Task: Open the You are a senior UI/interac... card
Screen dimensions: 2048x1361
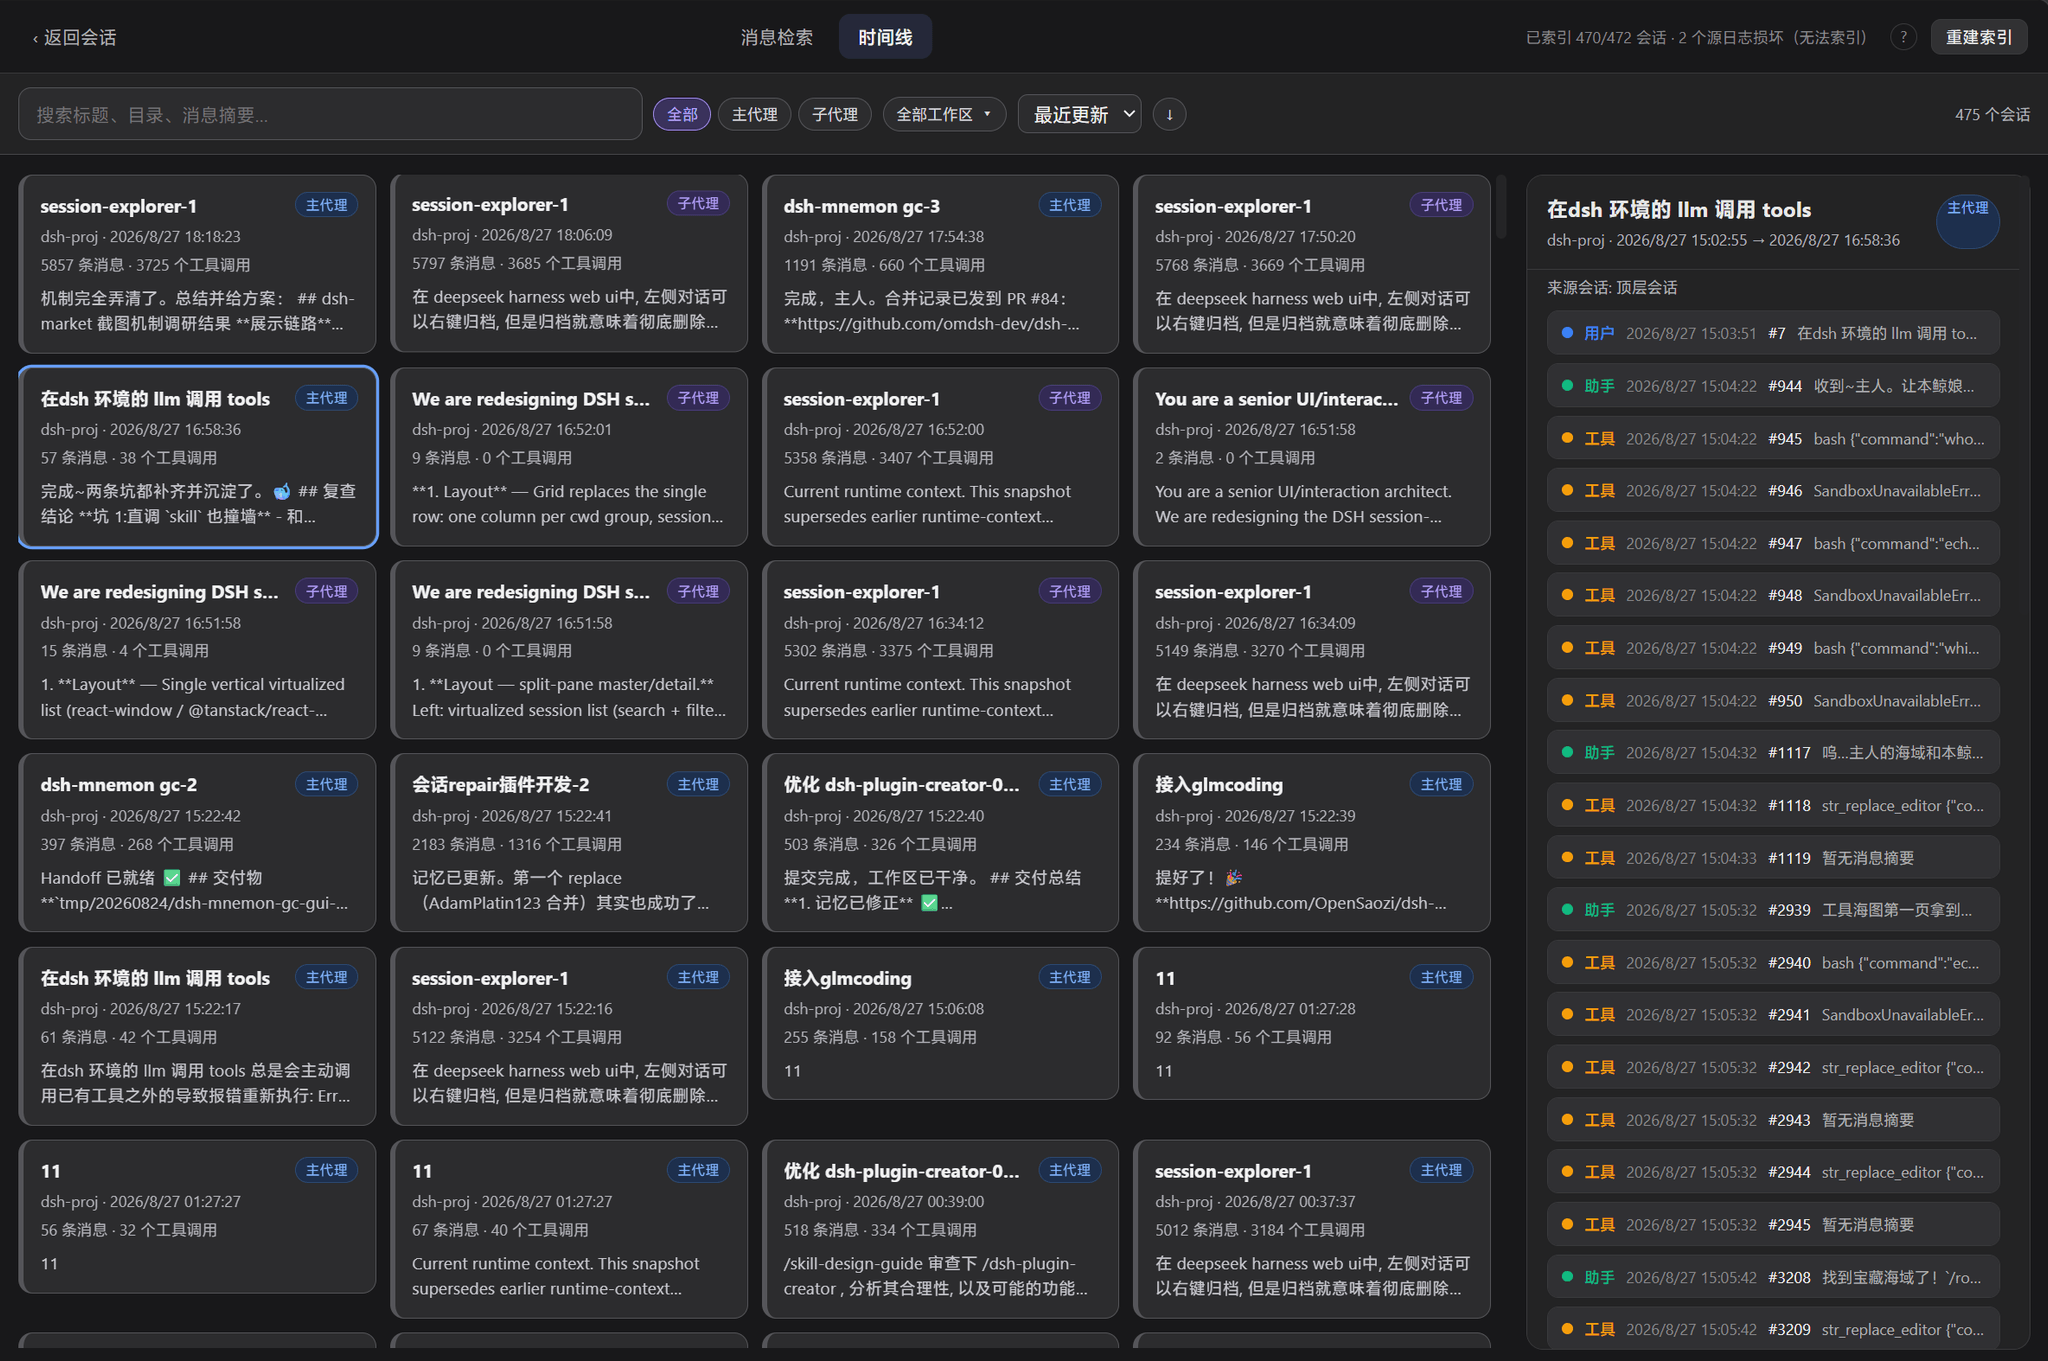Action: (1312, 457)
